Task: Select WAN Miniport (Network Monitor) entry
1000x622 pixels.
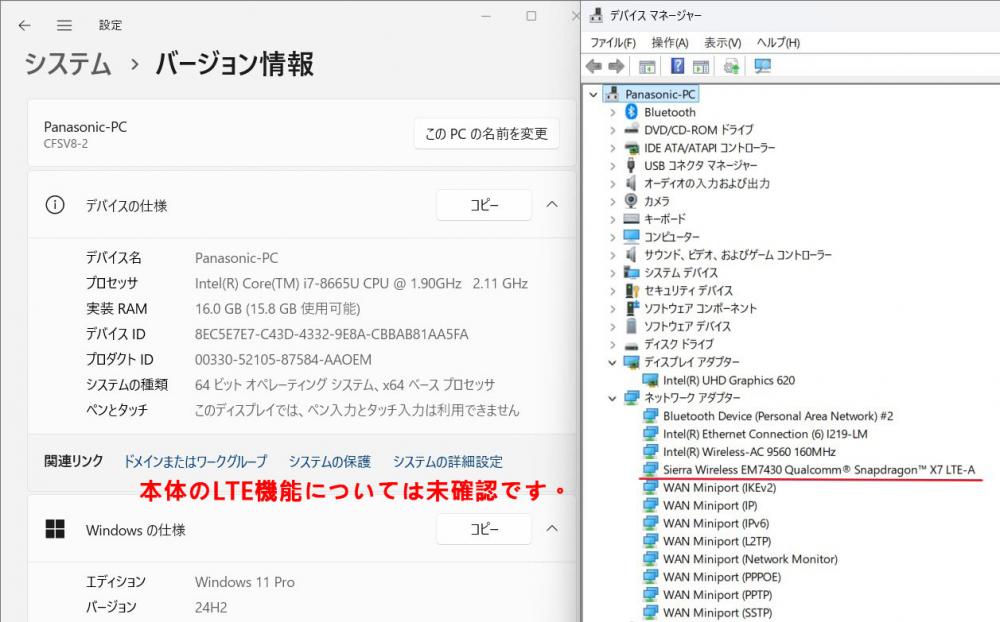Action: (x=750, y=559)
